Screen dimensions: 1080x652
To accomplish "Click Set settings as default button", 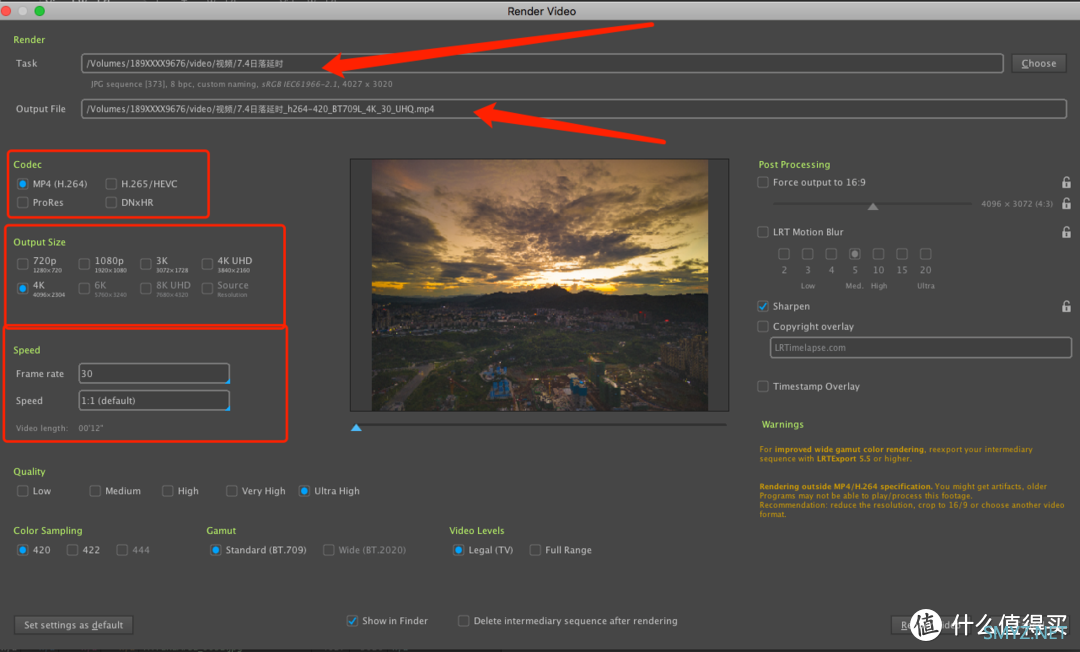I will point(74,625).
